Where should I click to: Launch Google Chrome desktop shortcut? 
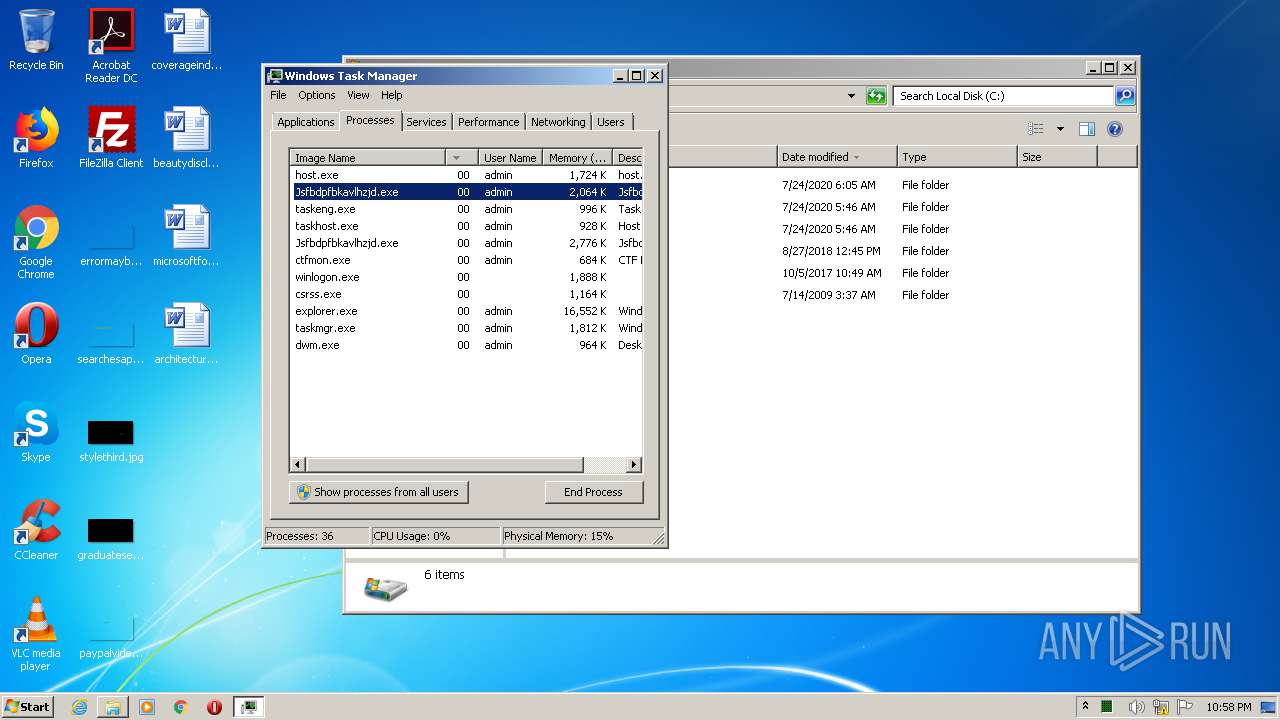click(x=36, y=242)
